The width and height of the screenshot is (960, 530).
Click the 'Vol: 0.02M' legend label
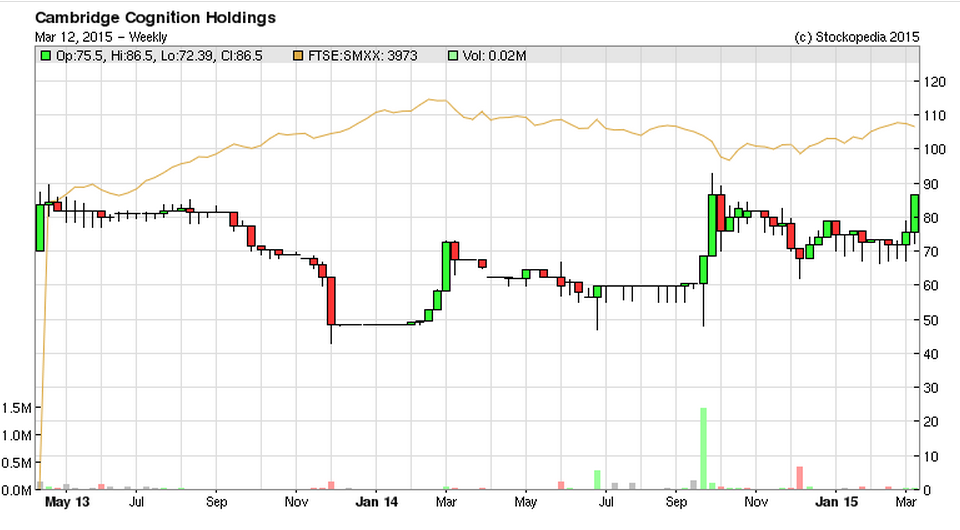(495, 56)
